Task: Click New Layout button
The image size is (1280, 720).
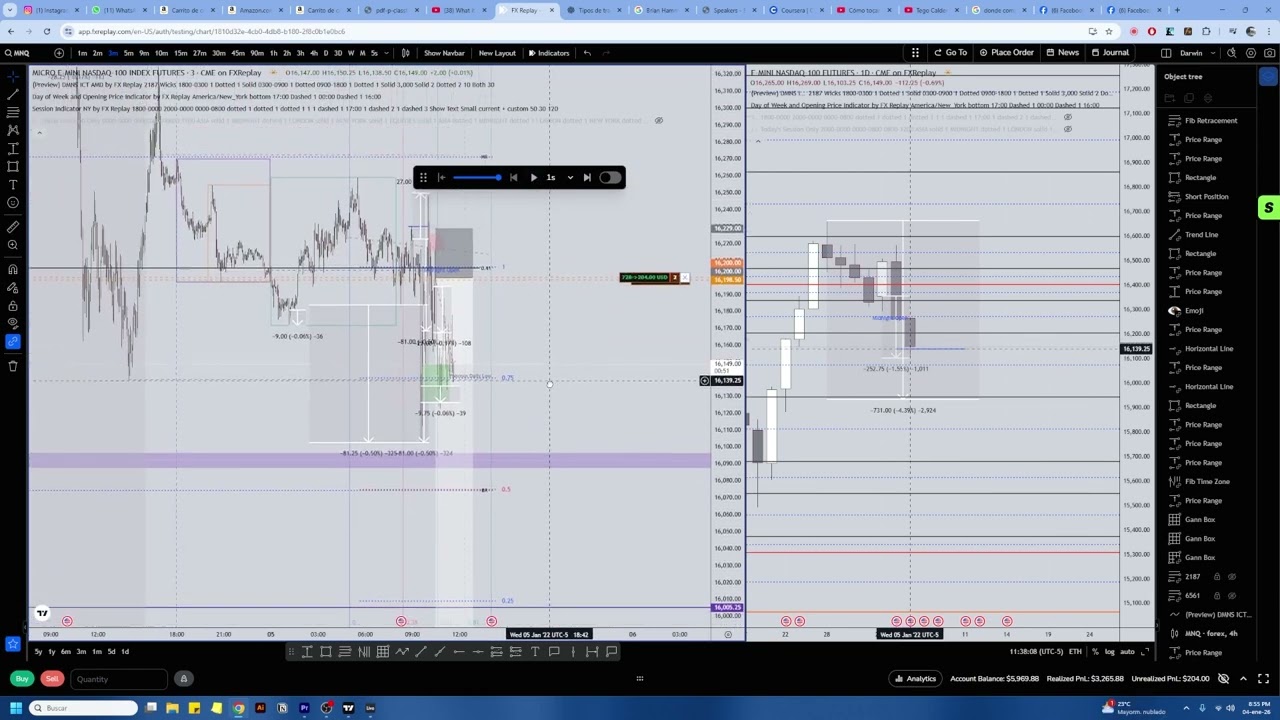Action: 497,53
